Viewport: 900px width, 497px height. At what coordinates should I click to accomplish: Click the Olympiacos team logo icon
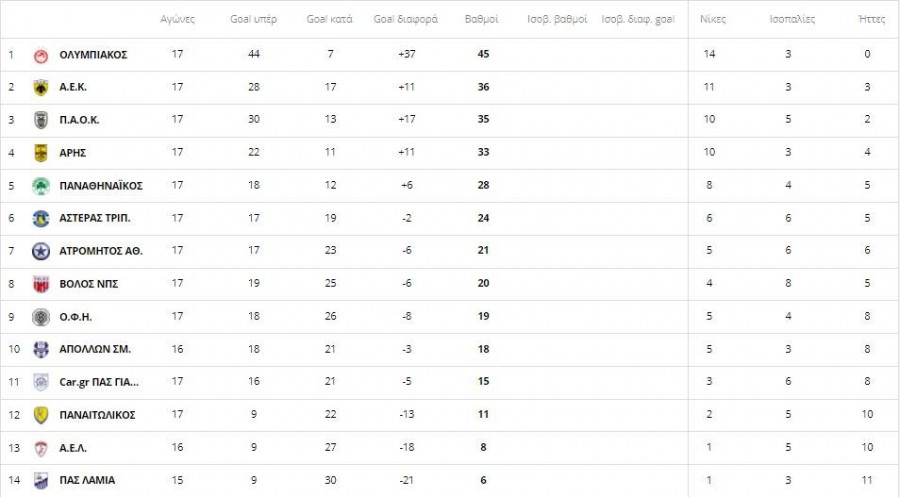coord(41,55)
